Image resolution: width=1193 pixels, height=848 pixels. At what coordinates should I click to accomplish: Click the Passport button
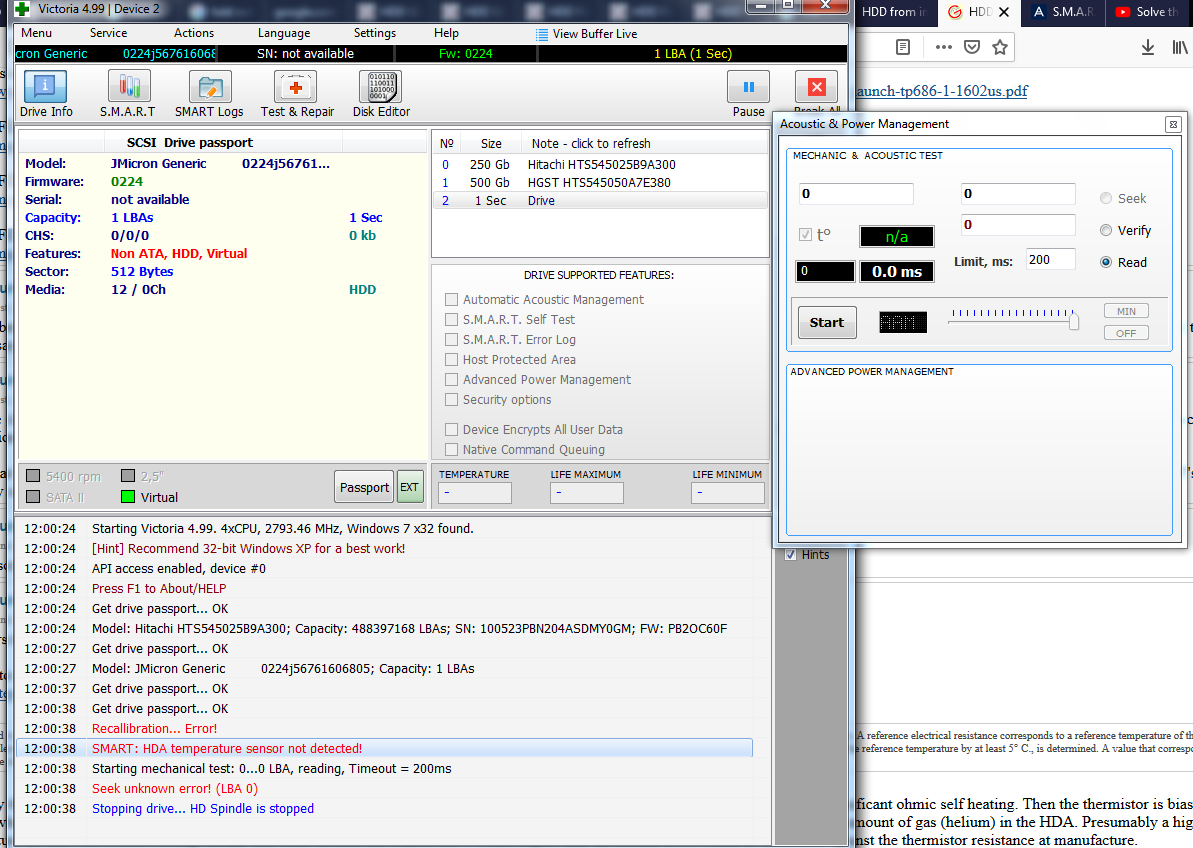point(364,488)
